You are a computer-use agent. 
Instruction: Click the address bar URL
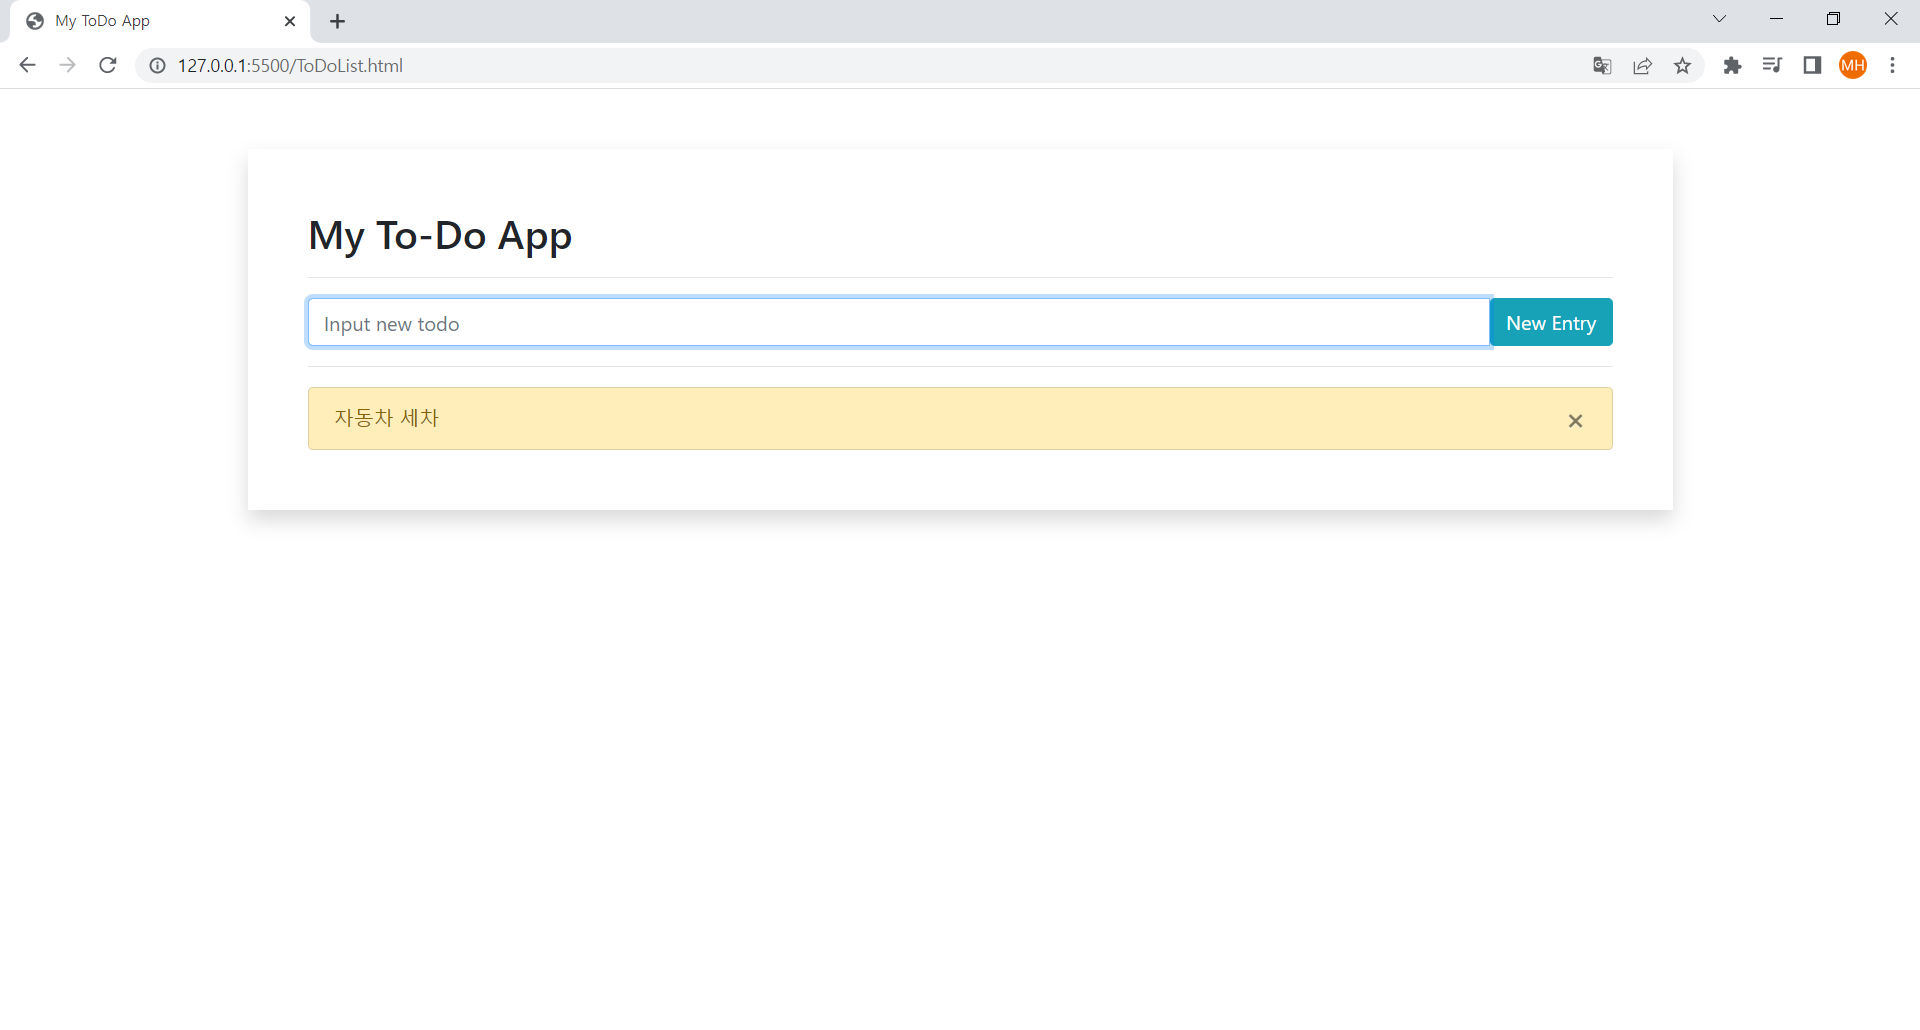pos(290,65)
